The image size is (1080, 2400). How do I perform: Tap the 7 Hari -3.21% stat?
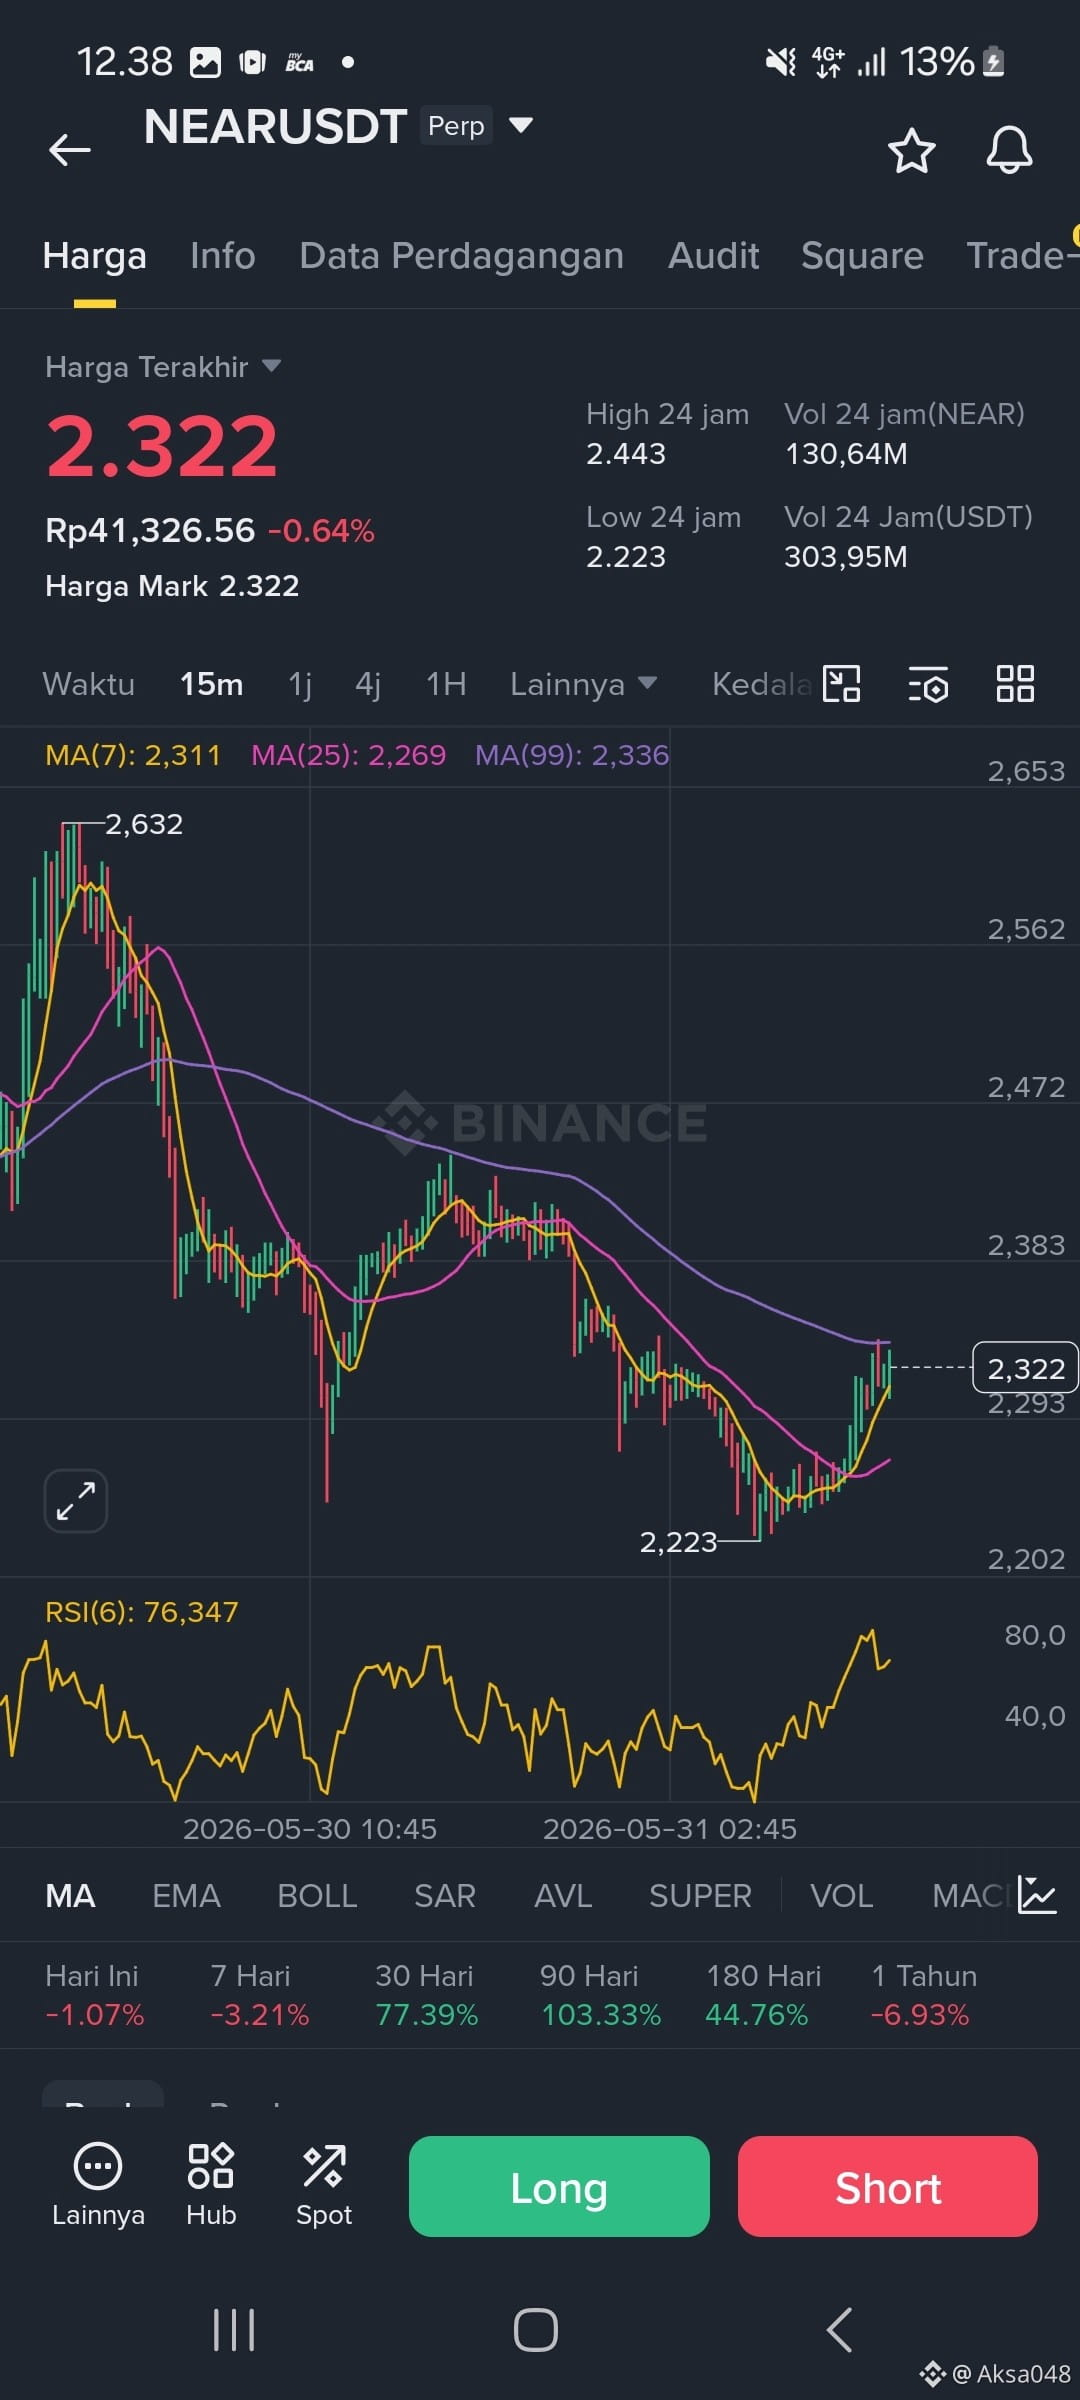click(x=260, y=1995)
